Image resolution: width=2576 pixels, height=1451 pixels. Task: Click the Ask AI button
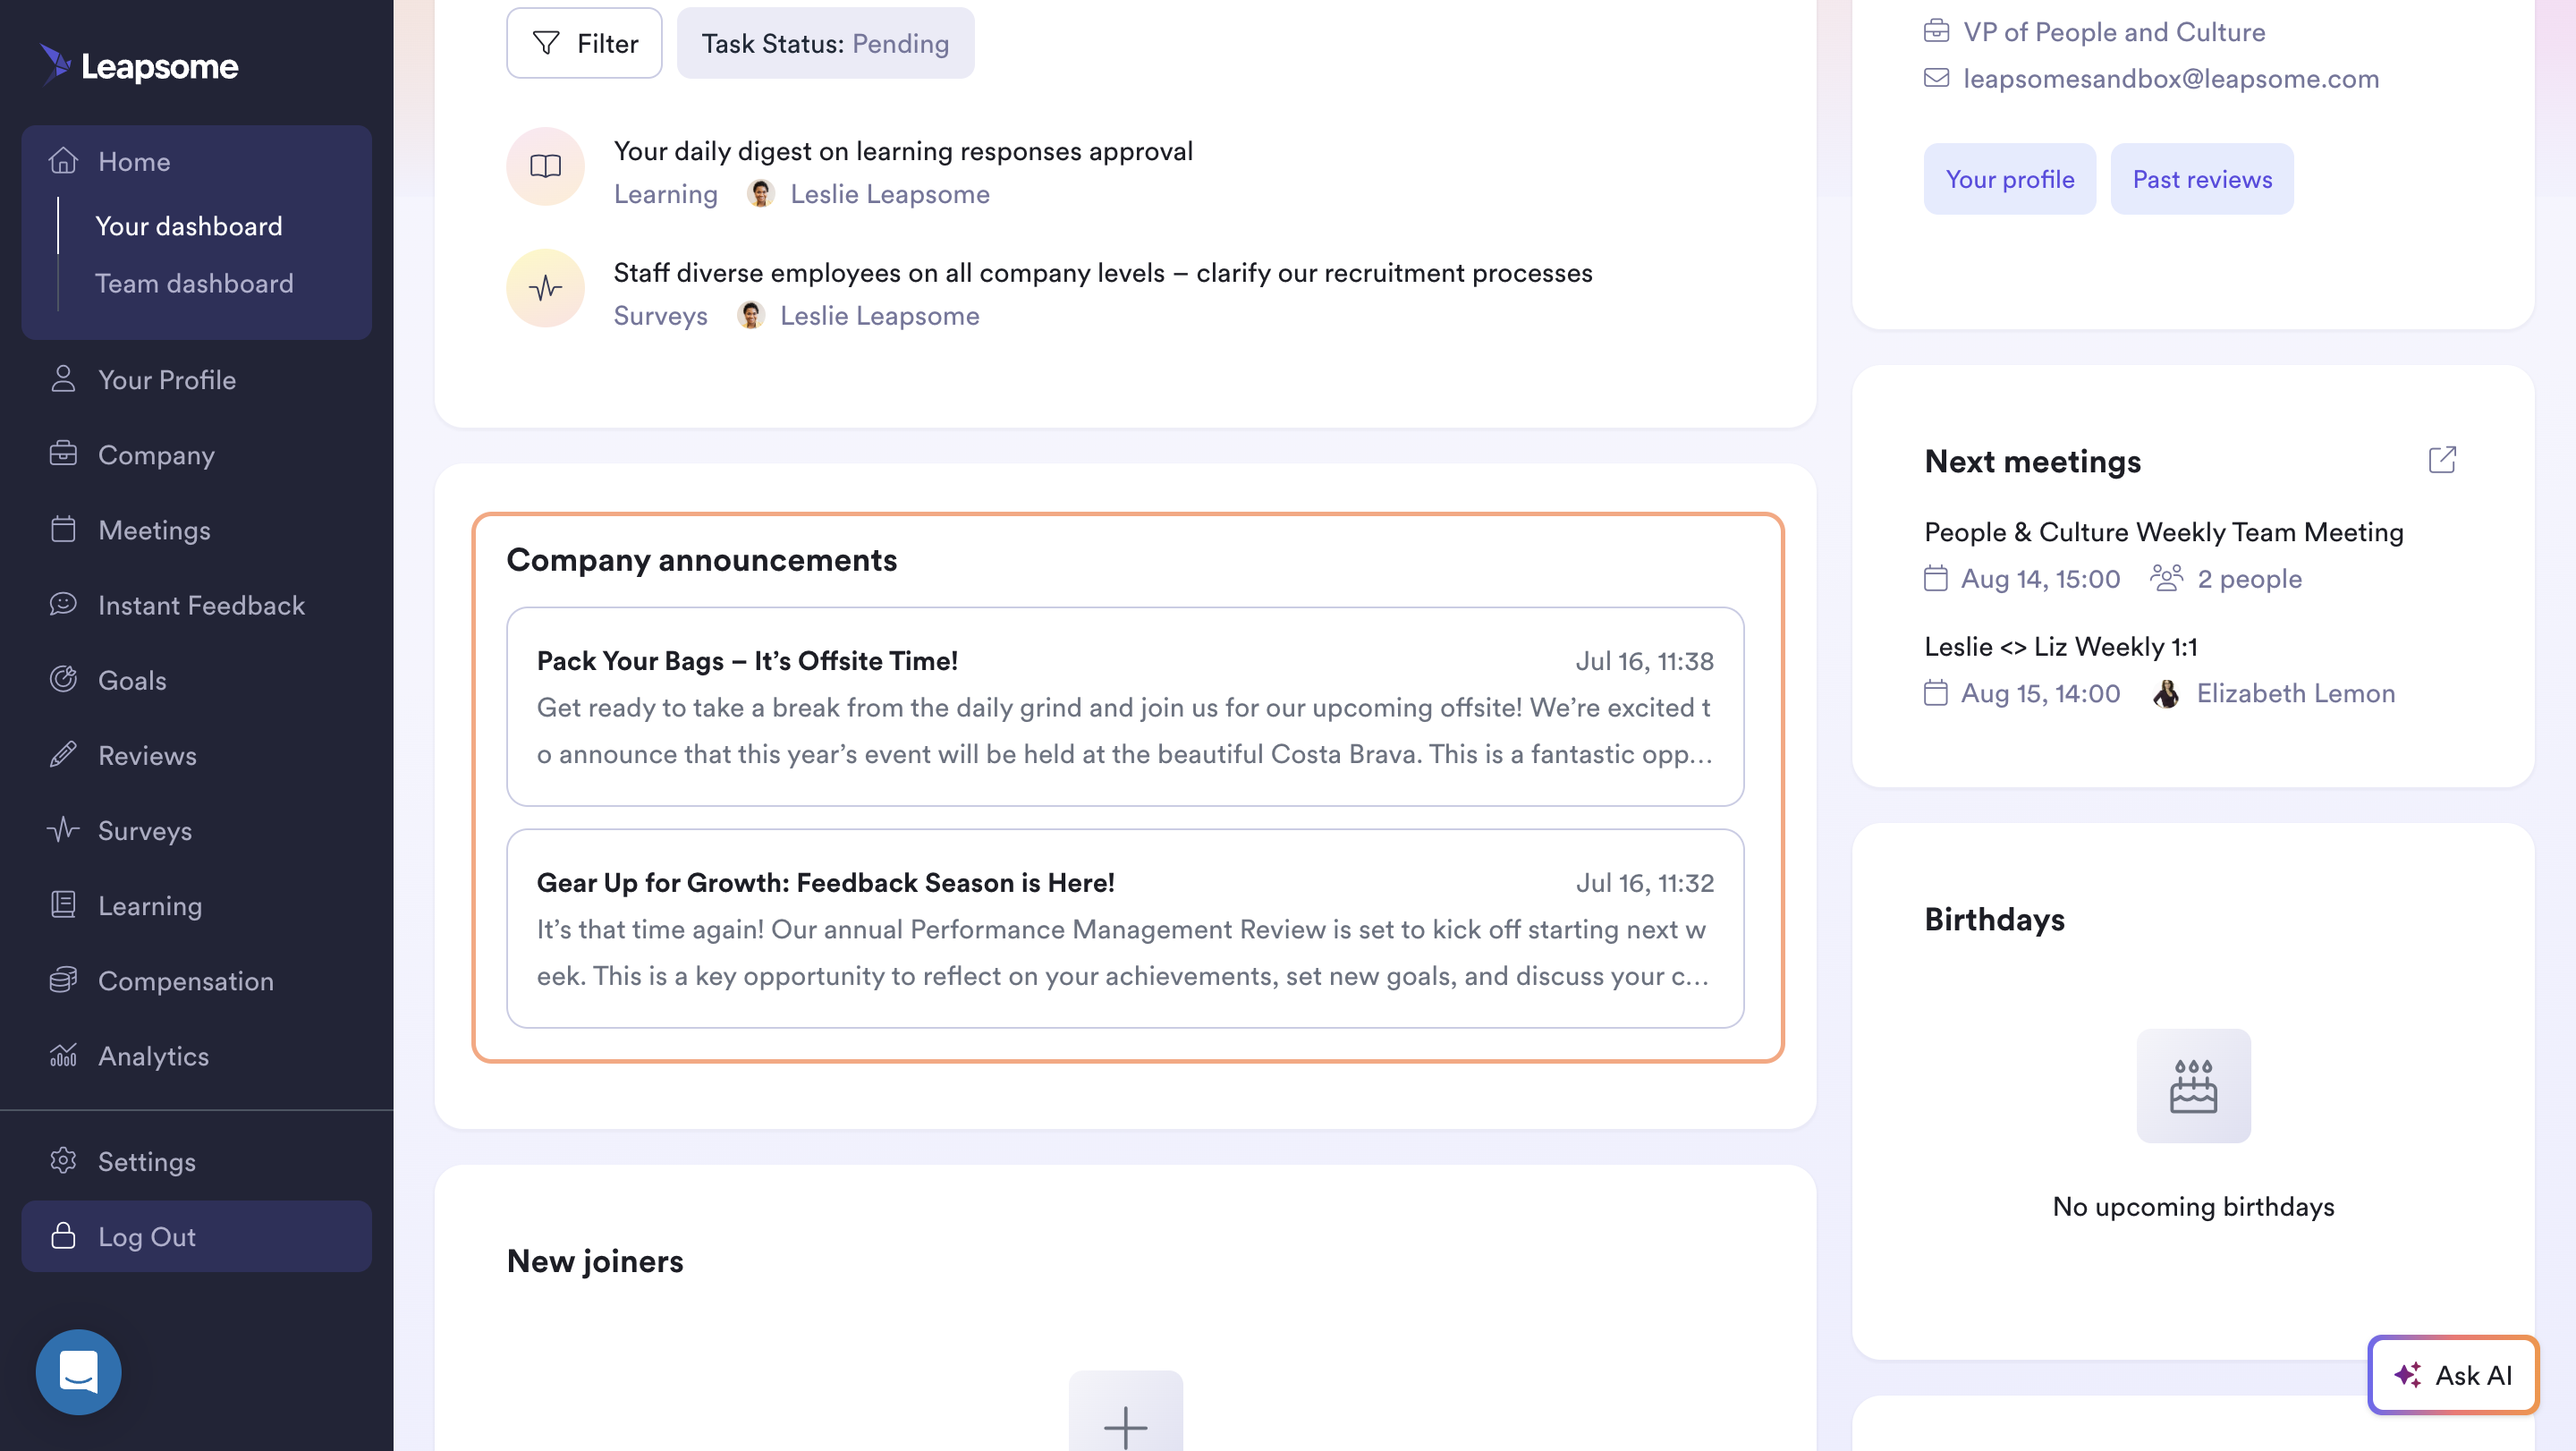[x=2453, y=1375]
